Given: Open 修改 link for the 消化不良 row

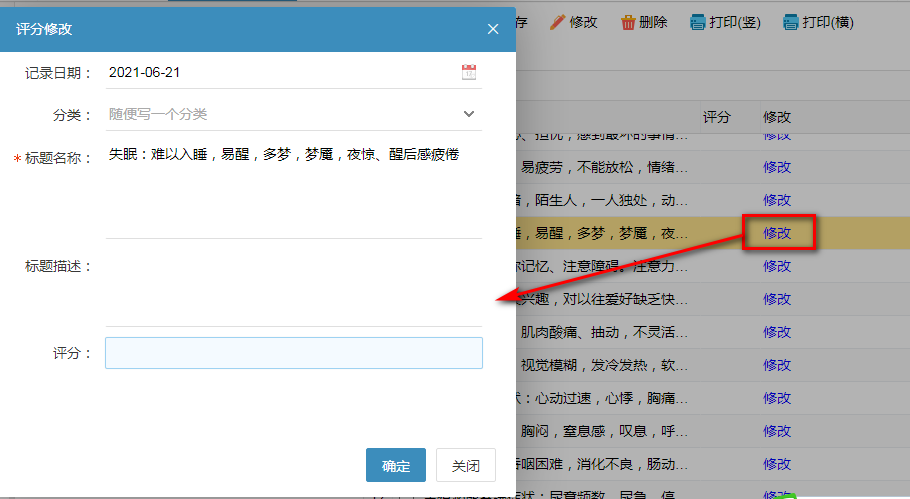Looking at the screenshot, I should (777, 465).
